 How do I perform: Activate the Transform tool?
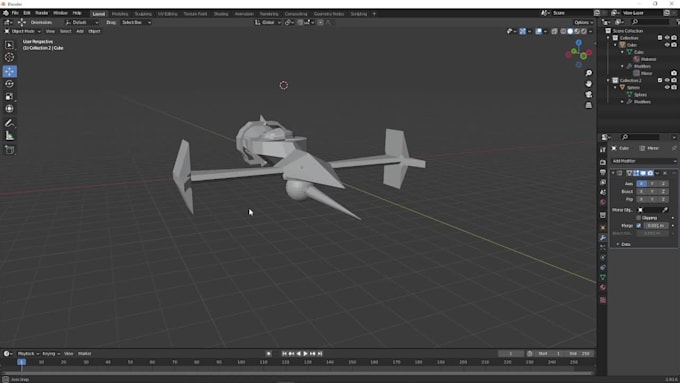[9, 109]
